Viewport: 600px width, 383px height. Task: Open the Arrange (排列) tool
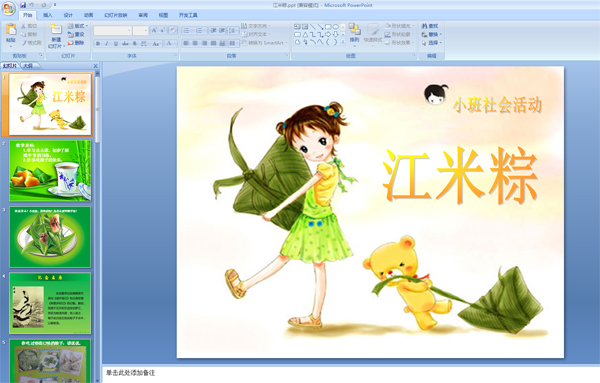[355, 33]
